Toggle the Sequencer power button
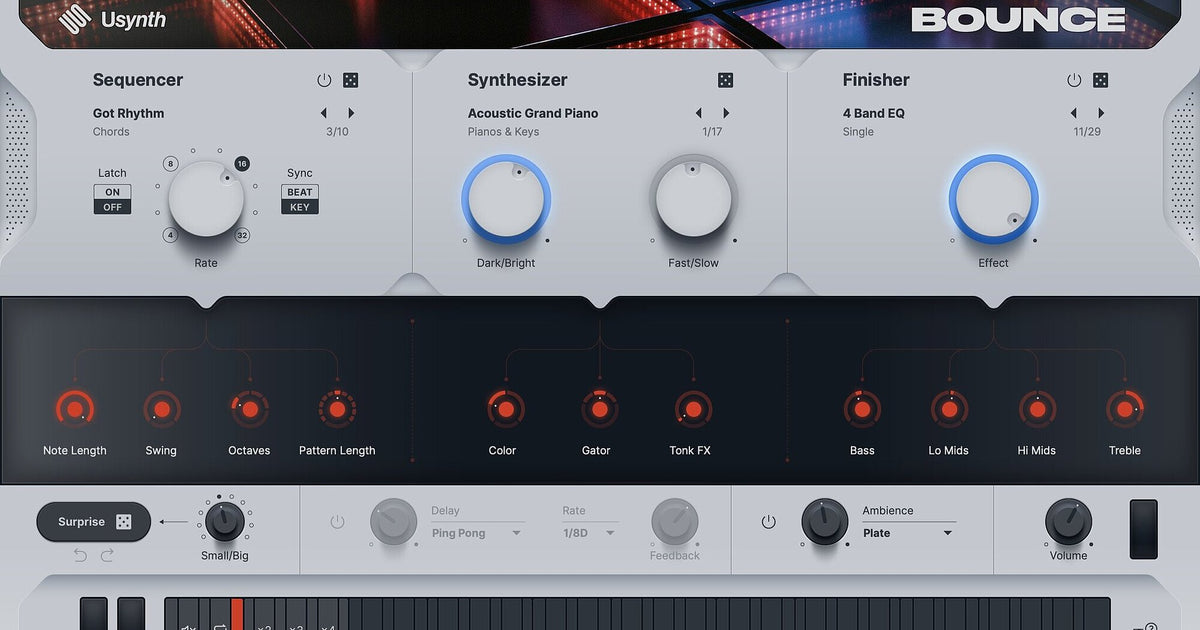 click(x=323, y=80)
